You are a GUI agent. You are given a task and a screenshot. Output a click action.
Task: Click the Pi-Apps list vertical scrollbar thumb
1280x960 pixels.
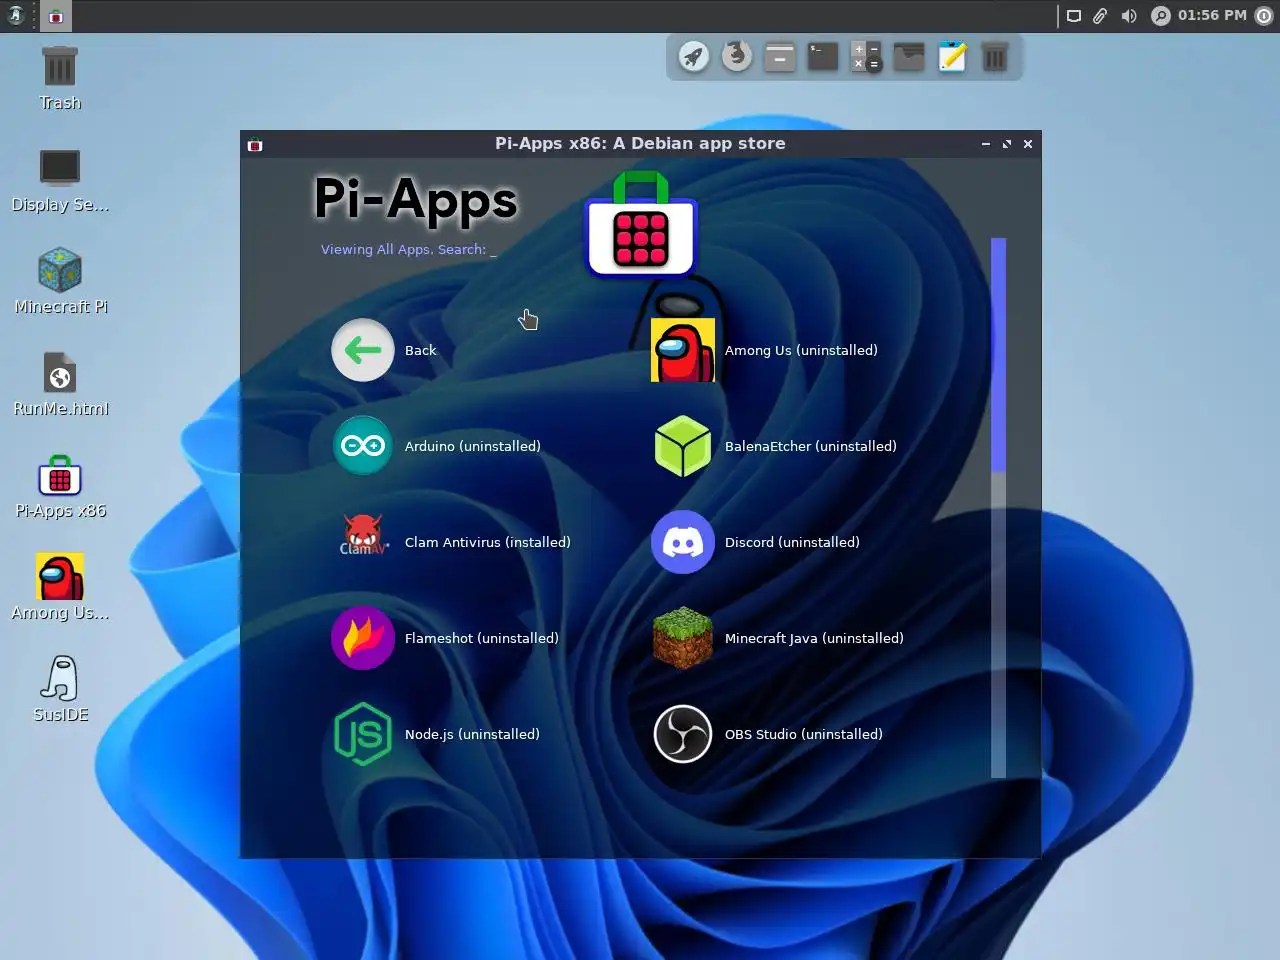click(x=998, y=354)
